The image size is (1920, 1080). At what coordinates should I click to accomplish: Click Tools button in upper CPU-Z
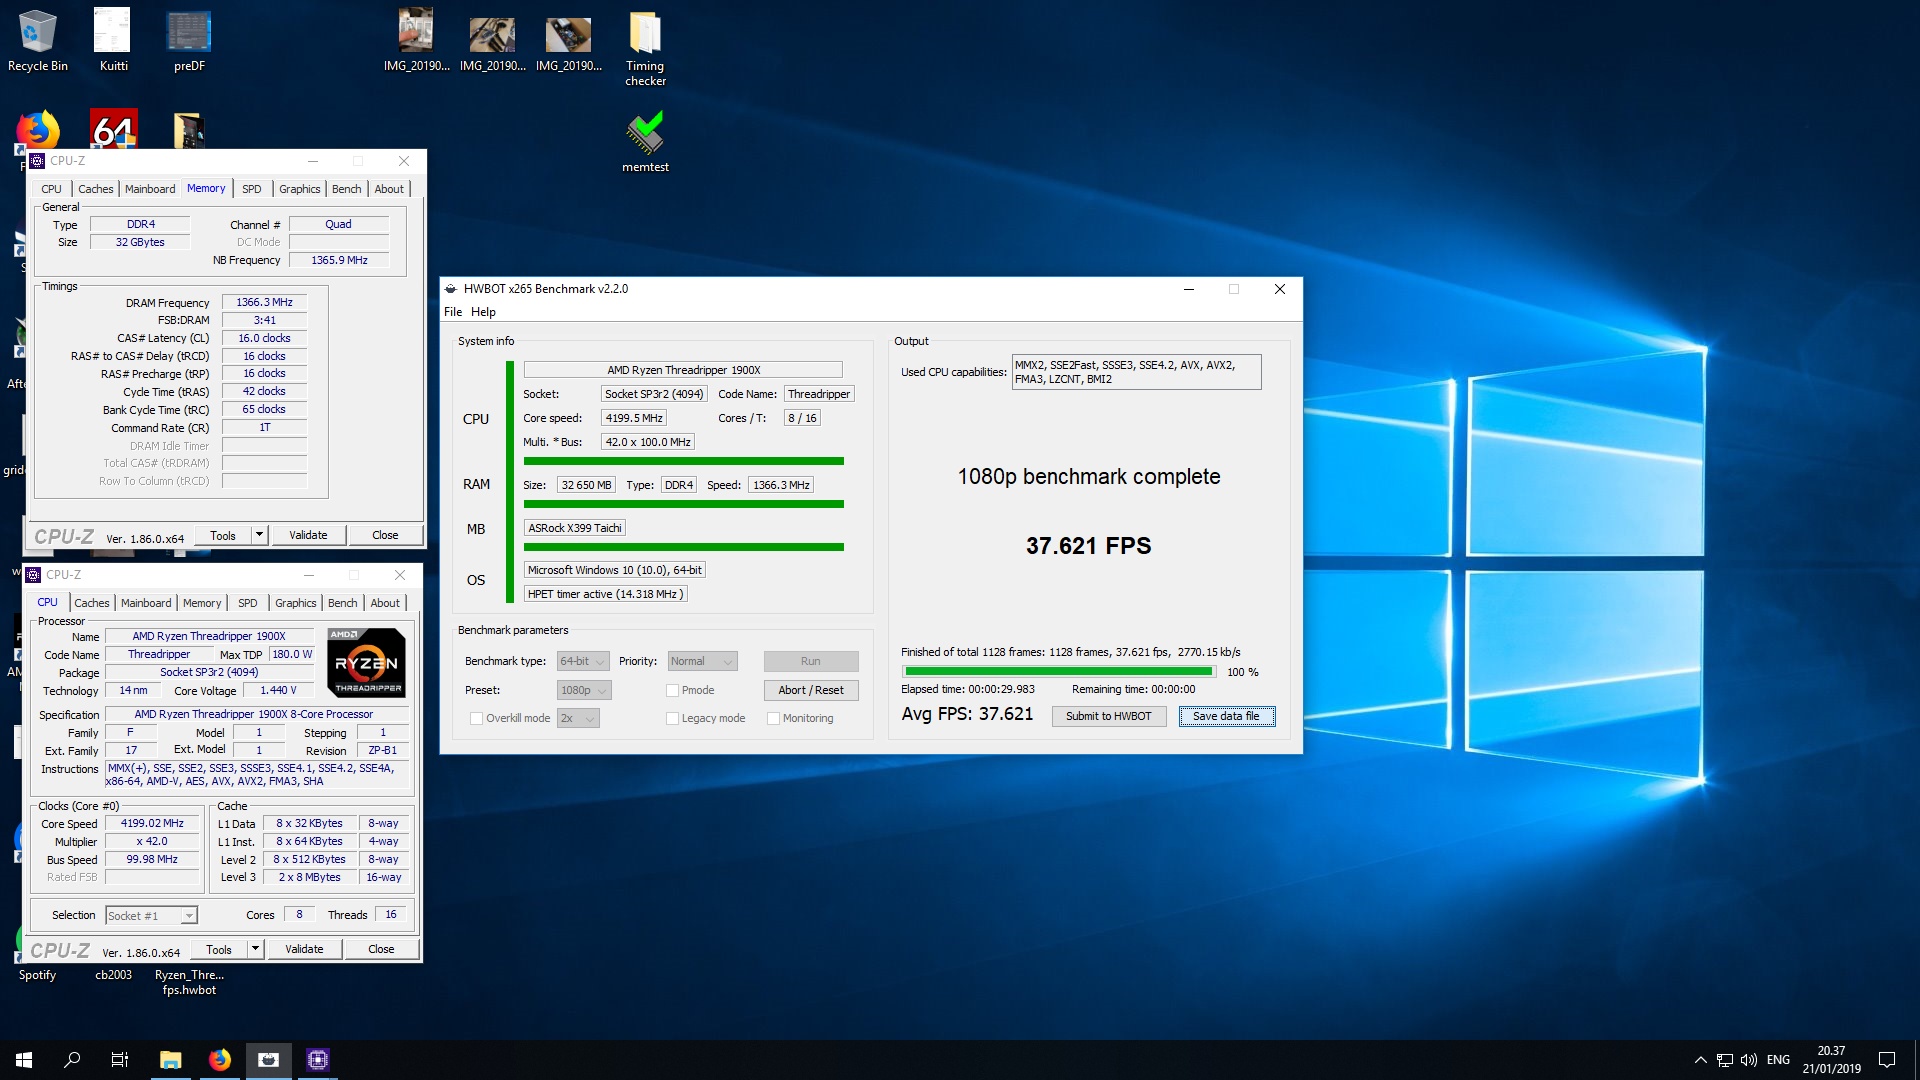click(223, 535)
